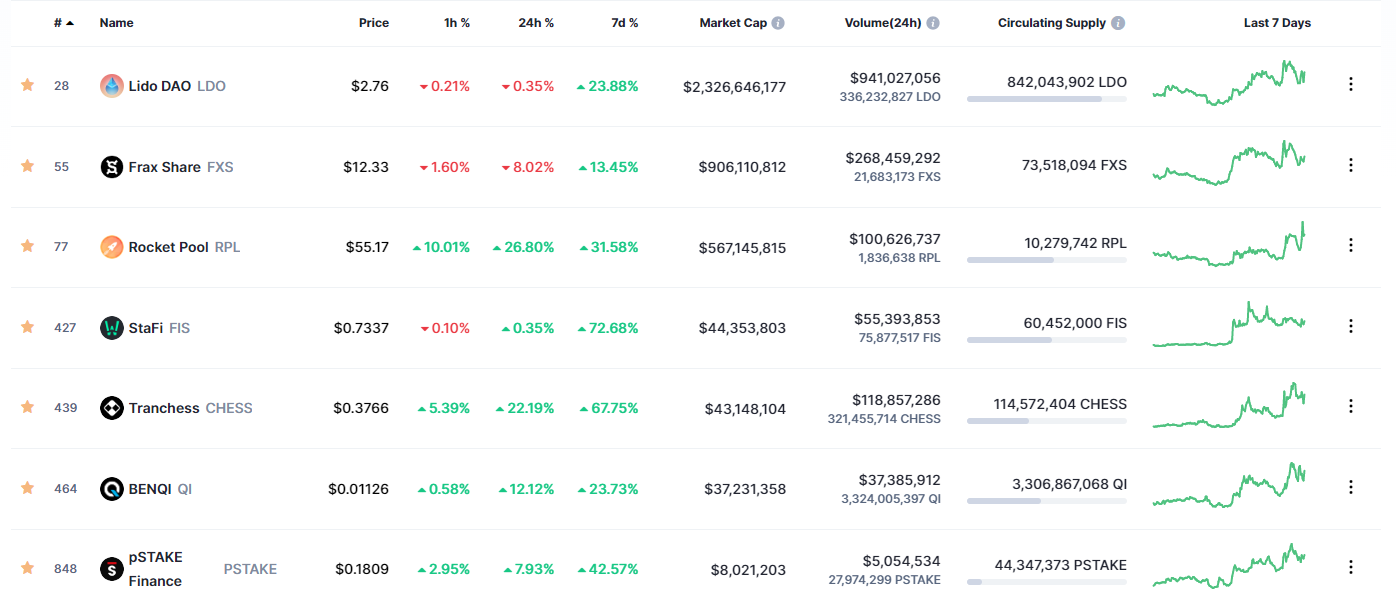Click the Lido DAO price $2.76

tap(370, 86)
